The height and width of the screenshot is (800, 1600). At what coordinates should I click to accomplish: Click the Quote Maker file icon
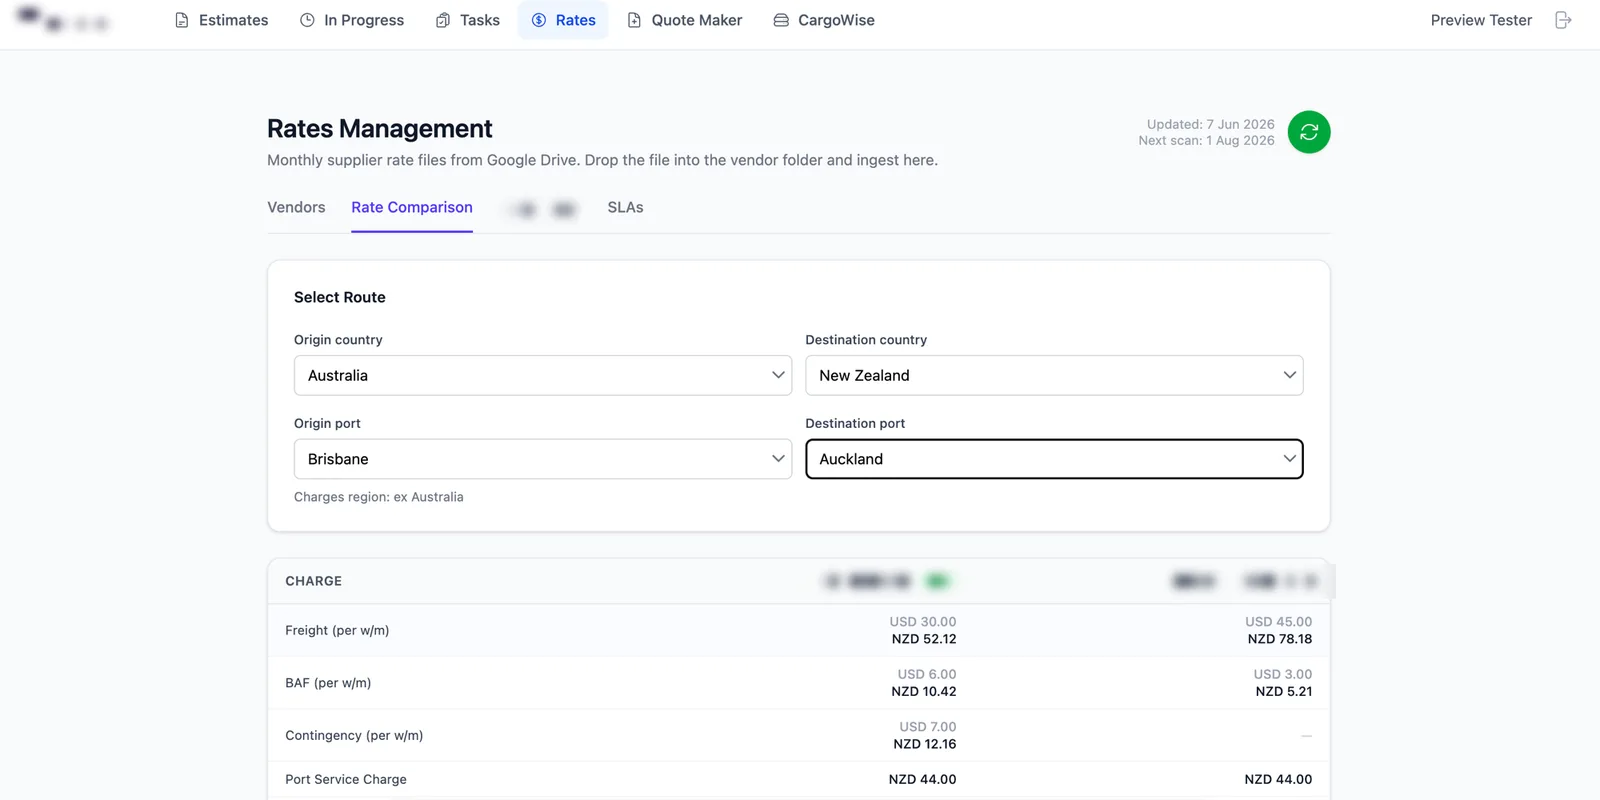tap(634, 20)
